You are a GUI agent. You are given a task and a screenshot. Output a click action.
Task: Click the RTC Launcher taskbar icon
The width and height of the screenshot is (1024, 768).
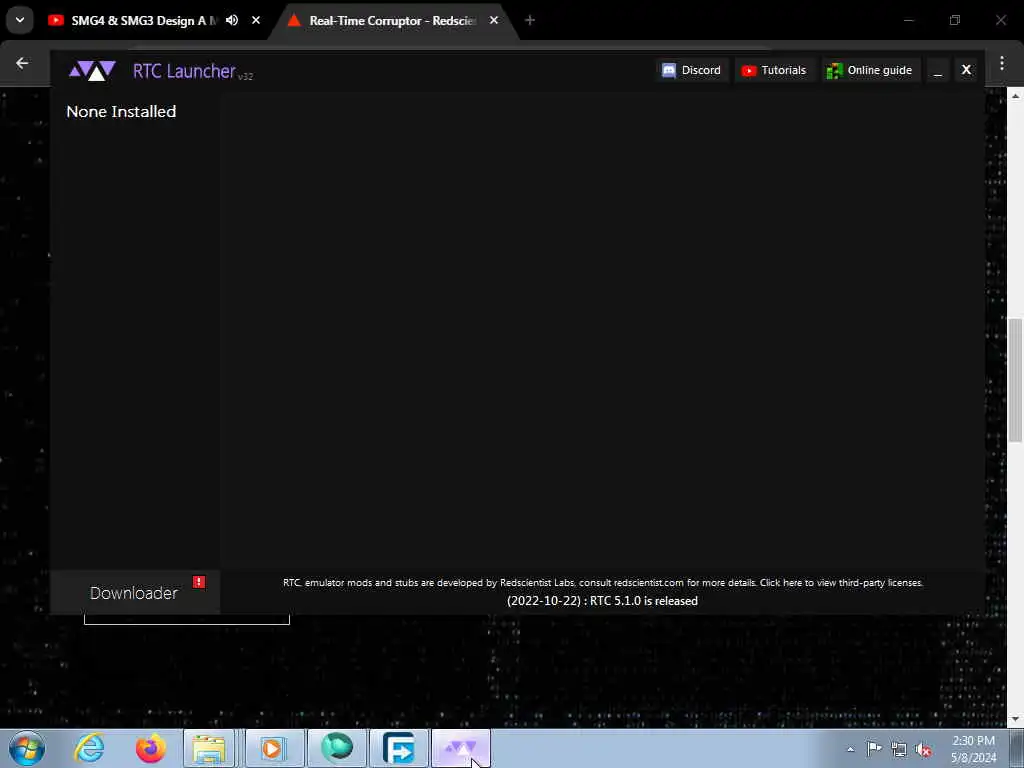pos(460,748)
